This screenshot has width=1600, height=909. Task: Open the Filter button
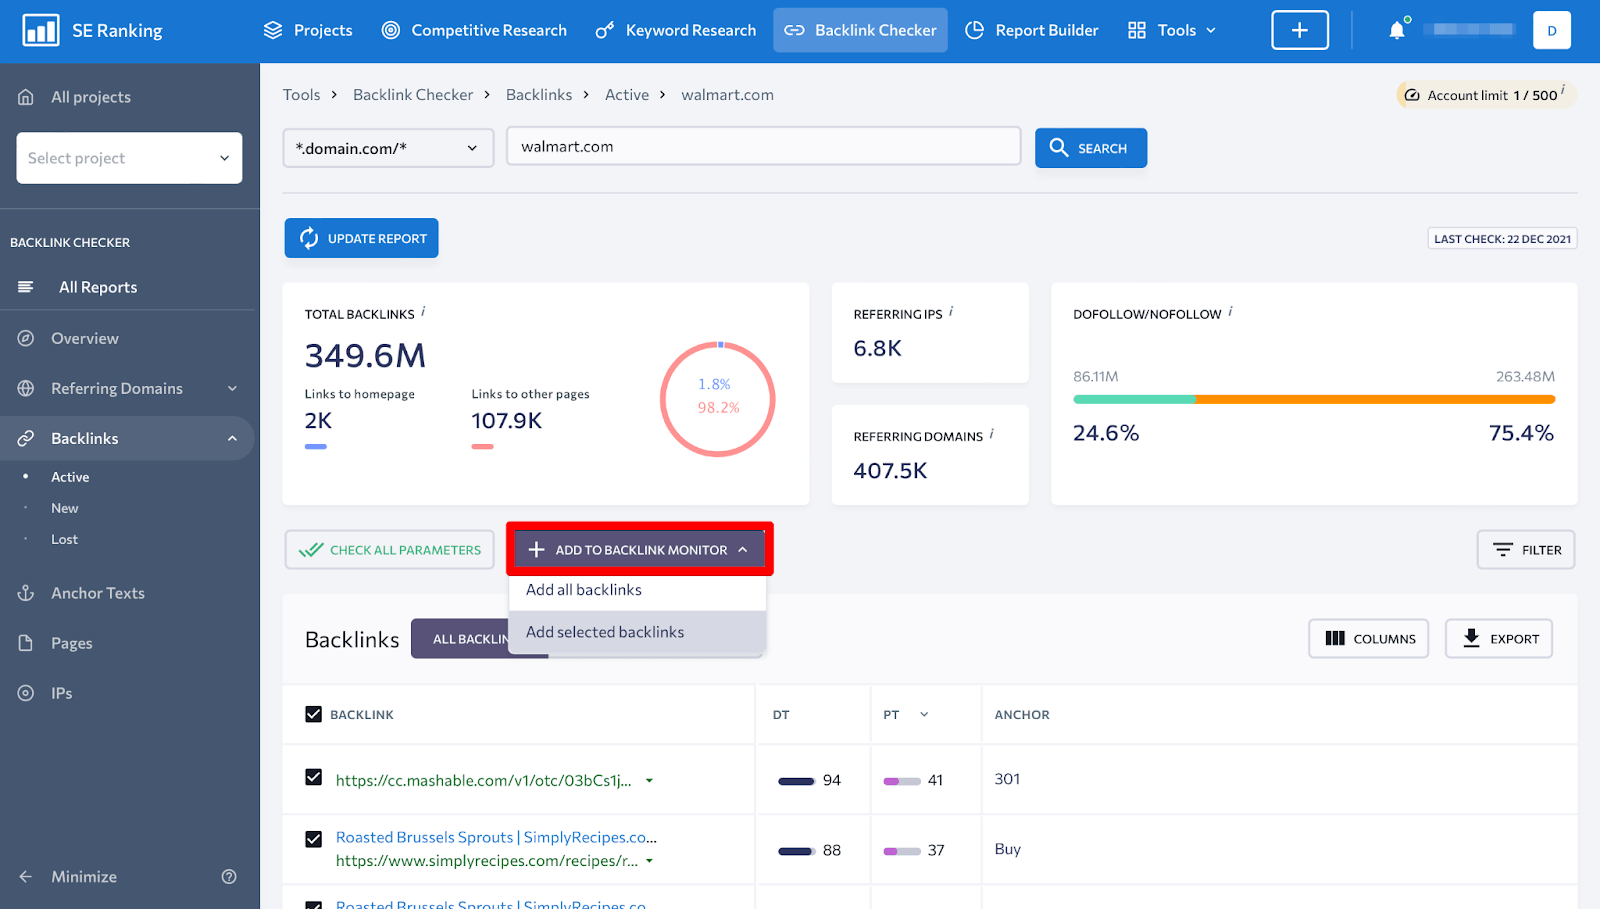(1526, 549)
